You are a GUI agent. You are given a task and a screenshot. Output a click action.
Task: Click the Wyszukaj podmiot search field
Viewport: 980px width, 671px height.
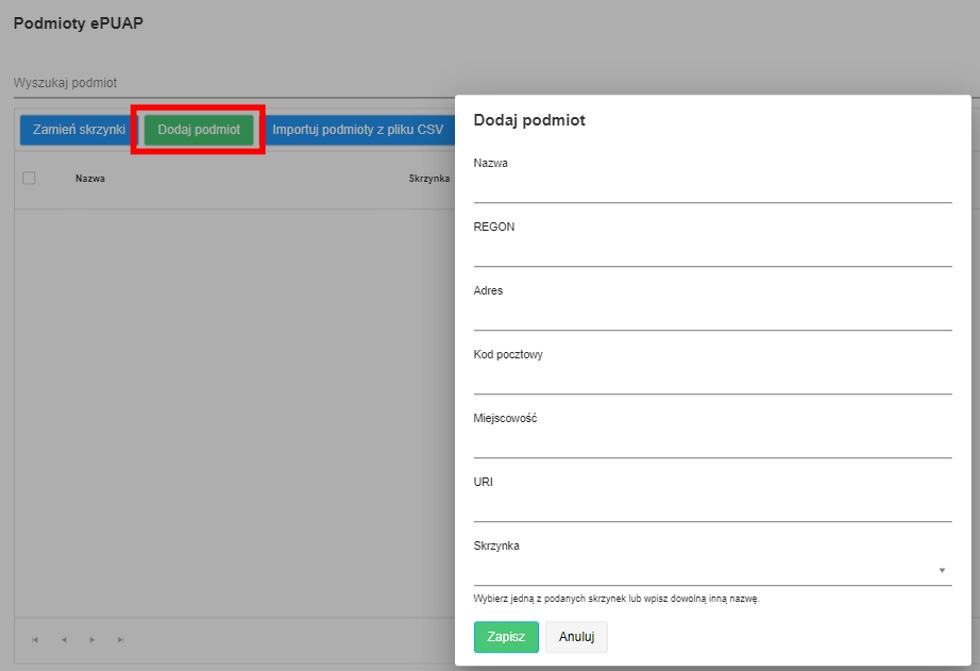(234, 83)
